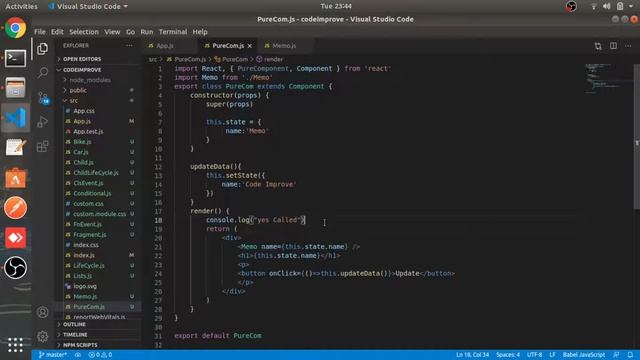Open the Extensions view
The width and height of the screenshot is (640, 360).
[42, 146]
